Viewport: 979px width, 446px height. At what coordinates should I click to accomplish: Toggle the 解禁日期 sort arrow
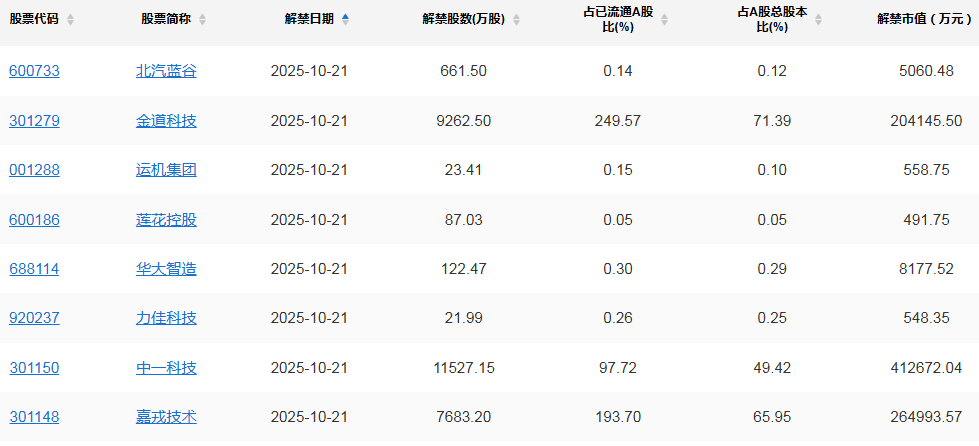click(345, 19)
